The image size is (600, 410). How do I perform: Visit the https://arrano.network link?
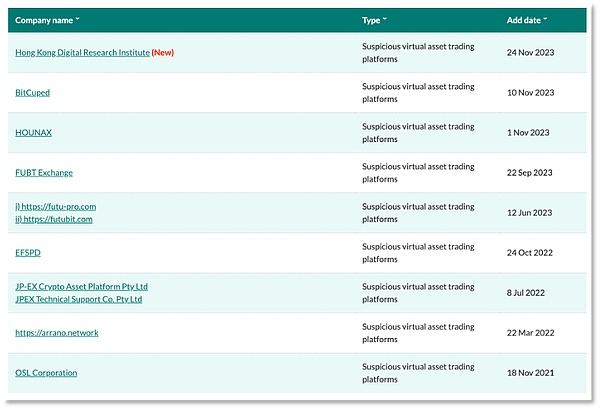(56, 332)
